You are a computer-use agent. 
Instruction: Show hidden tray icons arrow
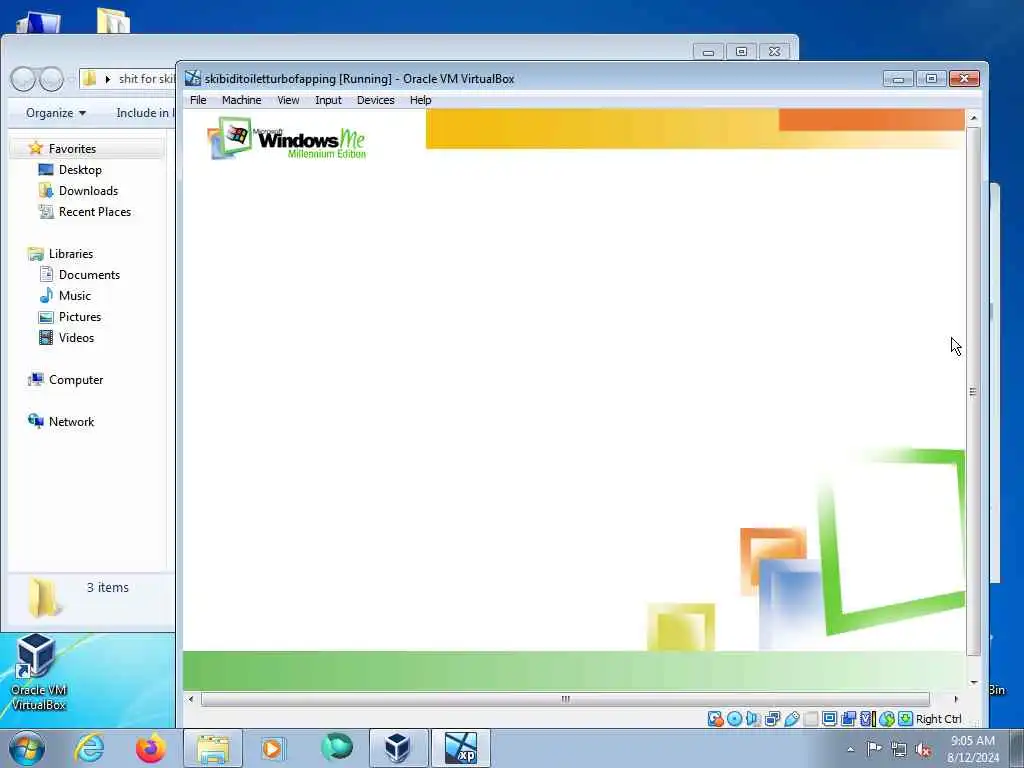click(x=850, y=749)
